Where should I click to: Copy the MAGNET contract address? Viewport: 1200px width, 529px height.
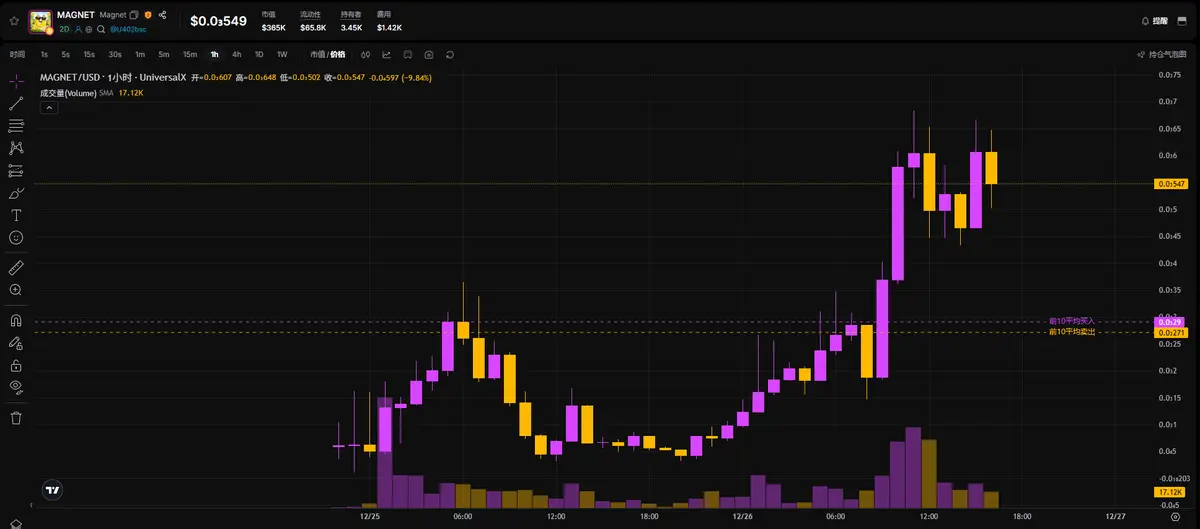(x=134, y=15)
